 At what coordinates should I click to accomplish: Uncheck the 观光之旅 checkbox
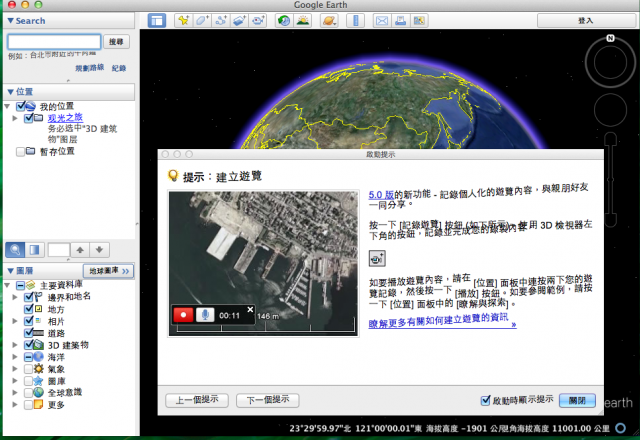coord(29,118)
